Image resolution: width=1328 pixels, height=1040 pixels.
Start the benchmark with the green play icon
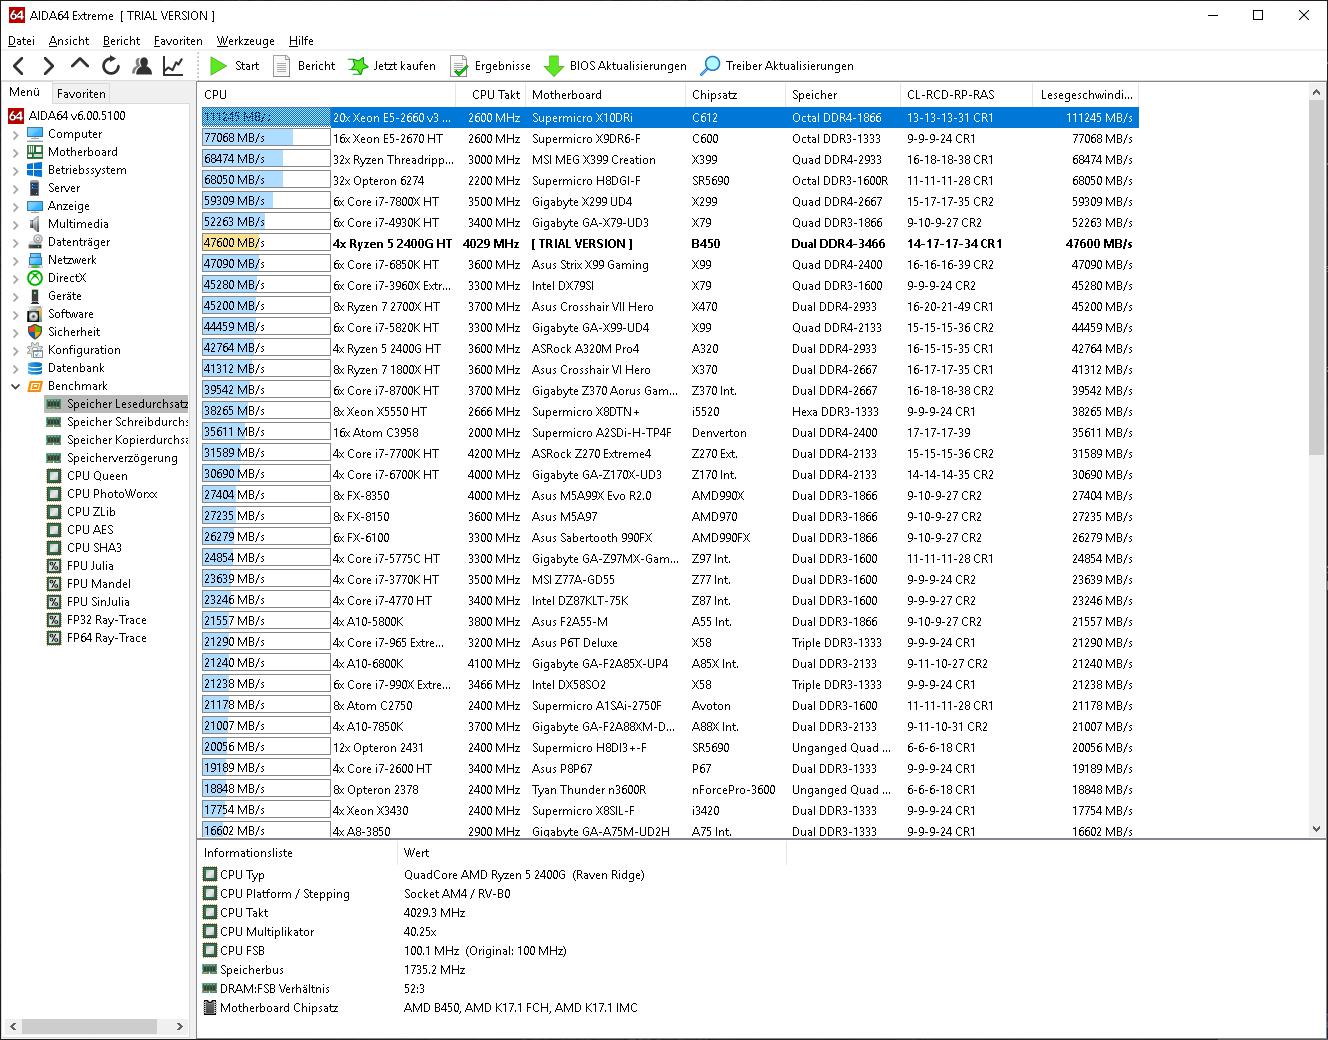(218, 66)
